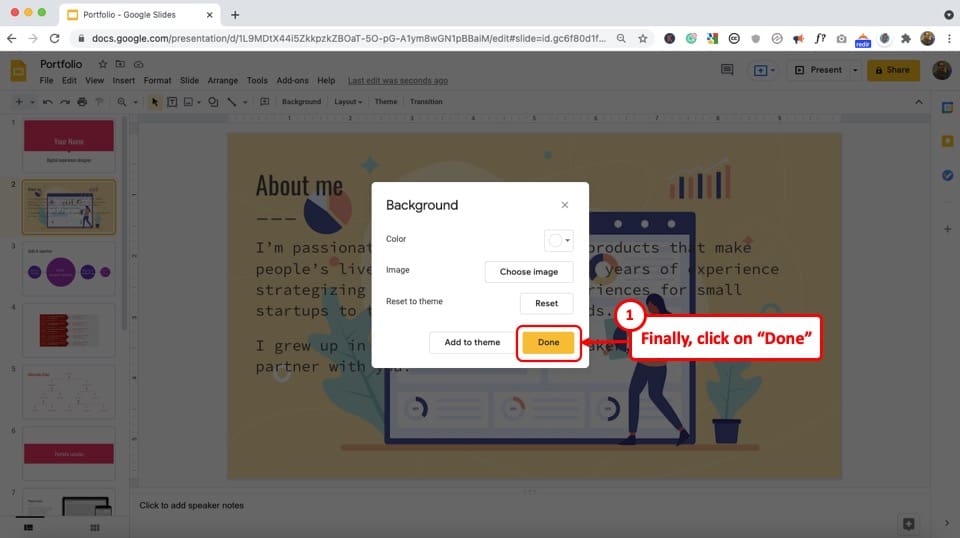Click the new slide plus button

point(19,102)
